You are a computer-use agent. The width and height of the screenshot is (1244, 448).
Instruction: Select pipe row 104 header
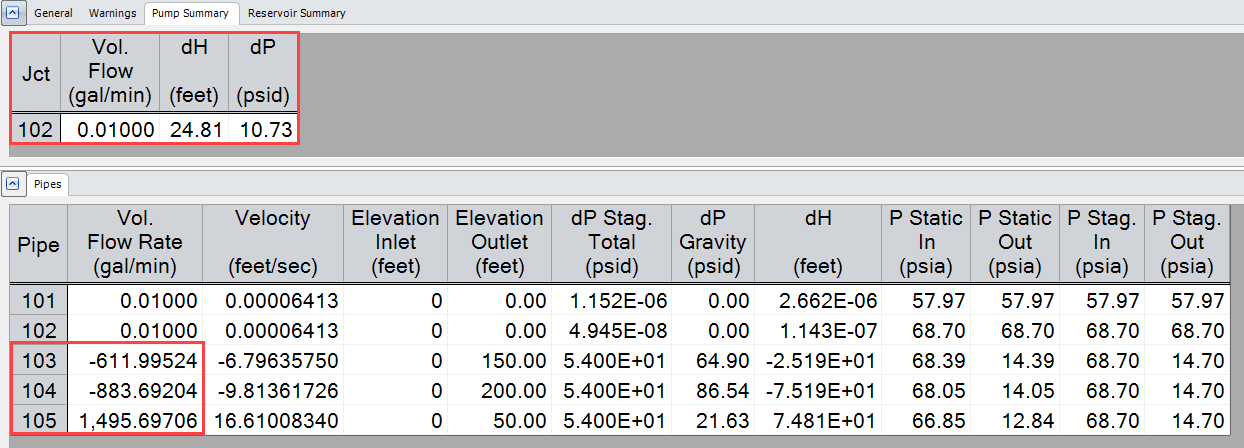(39, 390)
